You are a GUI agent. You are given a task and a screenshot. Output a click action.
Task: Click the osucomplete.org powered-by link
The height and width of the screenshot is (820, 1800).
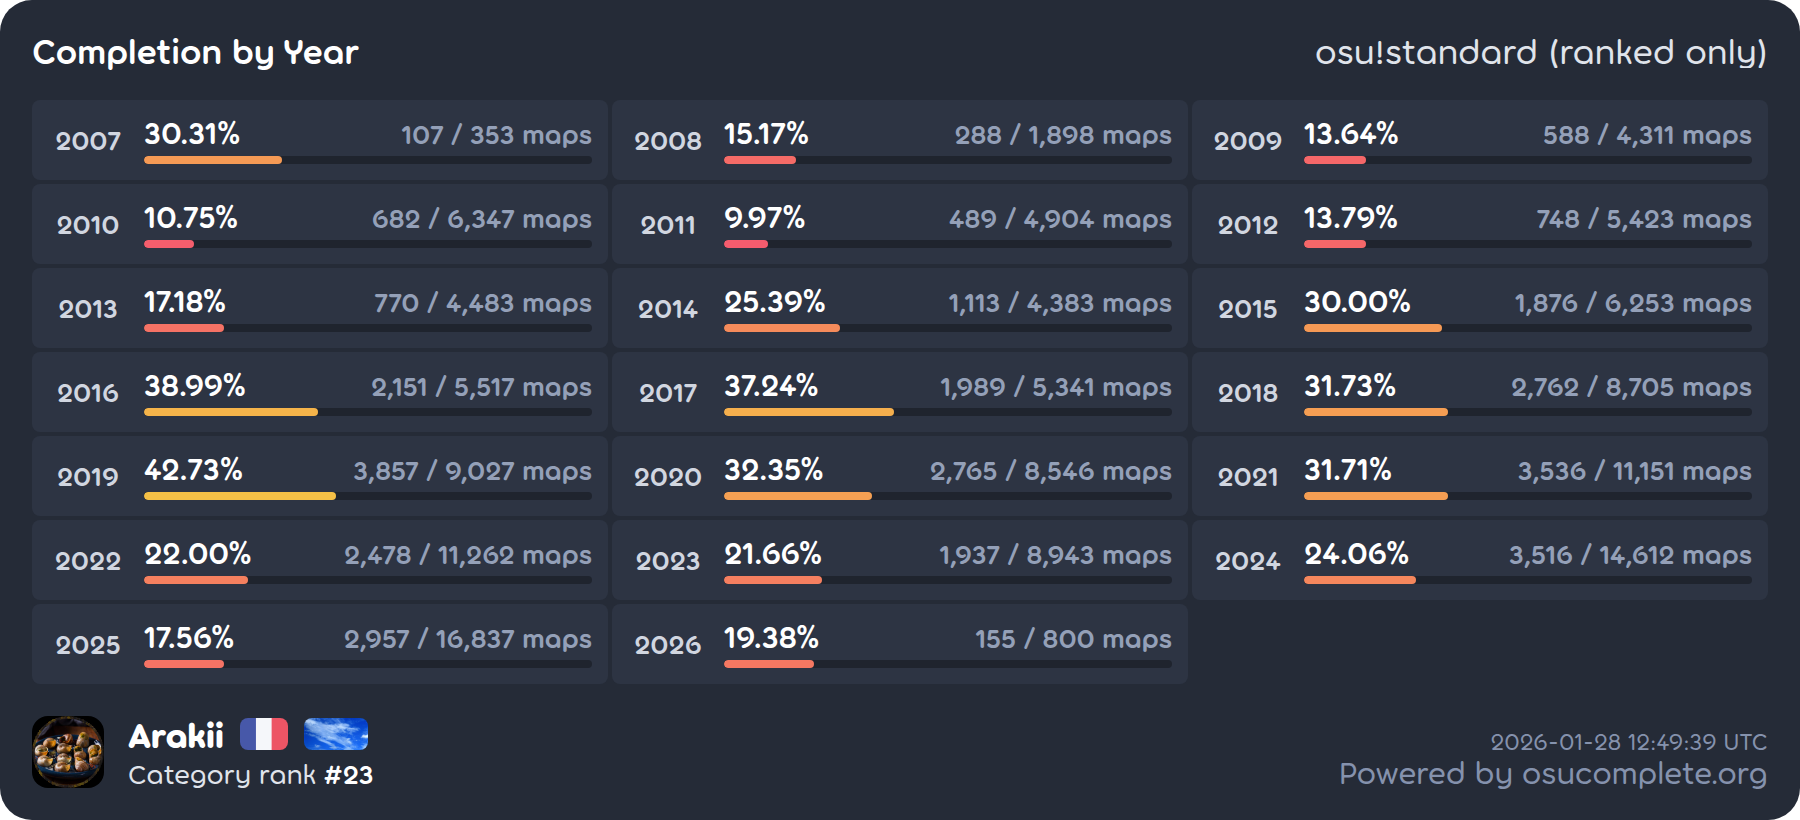pos(1552,774)
